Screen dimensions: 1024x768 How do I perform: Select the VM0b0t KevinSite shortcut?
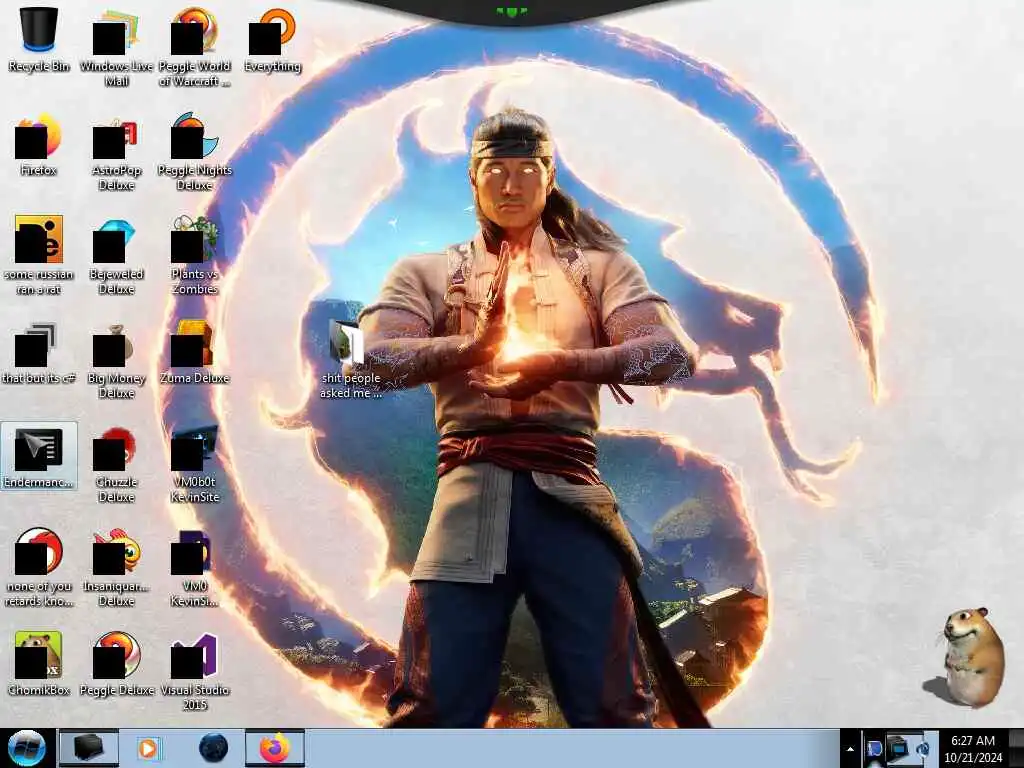pyautogui.click(x=195, y=464)
